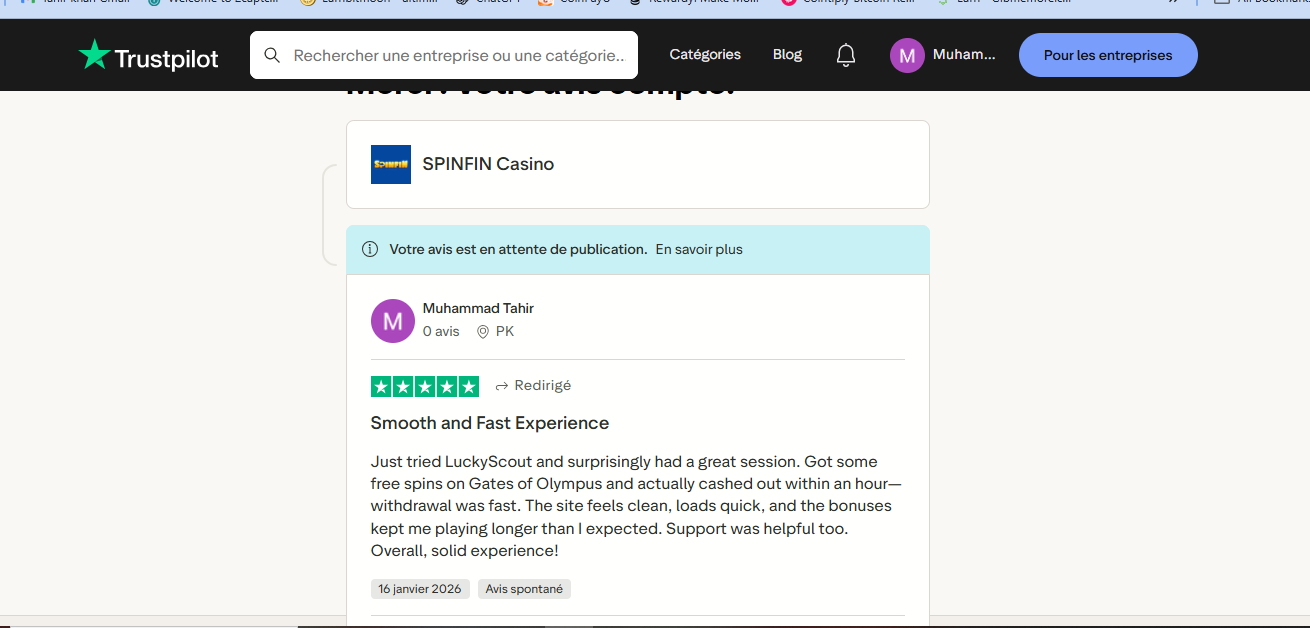Screen dimensions: 1310x628
Task: Open the notifications bell
Action: [846, 55]
